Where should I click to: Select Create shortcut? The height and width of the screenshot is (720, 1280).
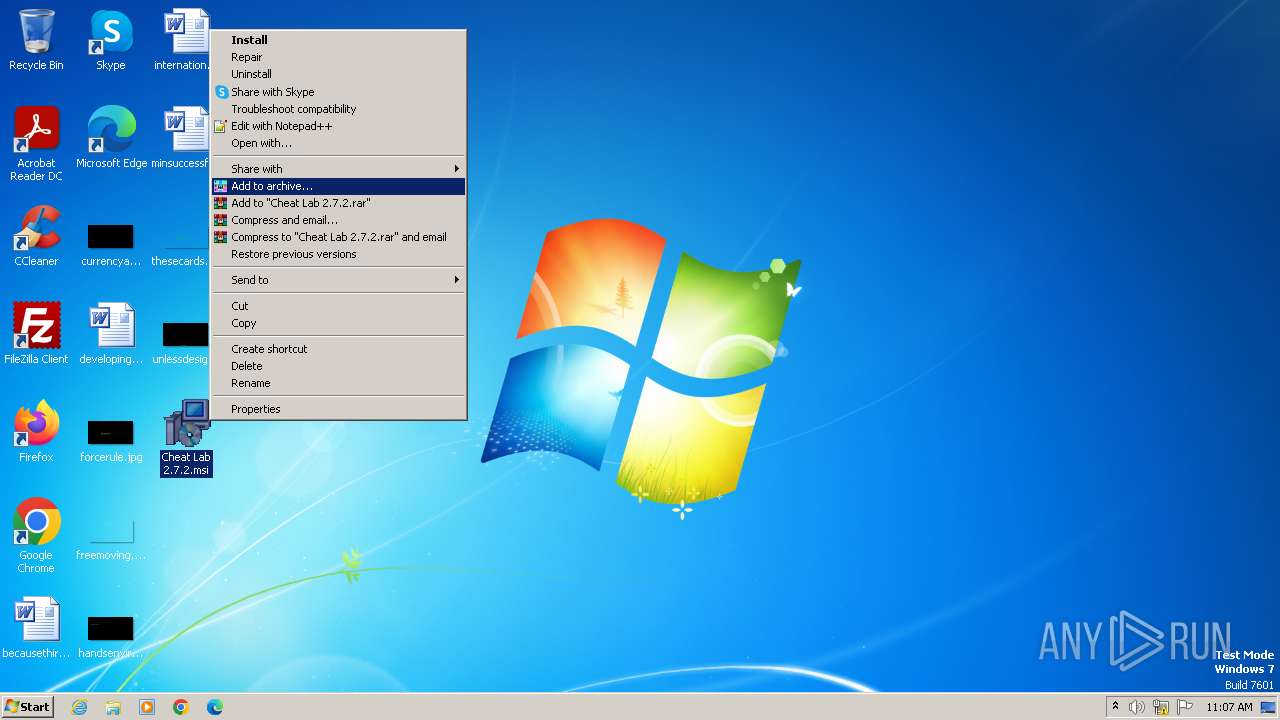coord(338,349)
